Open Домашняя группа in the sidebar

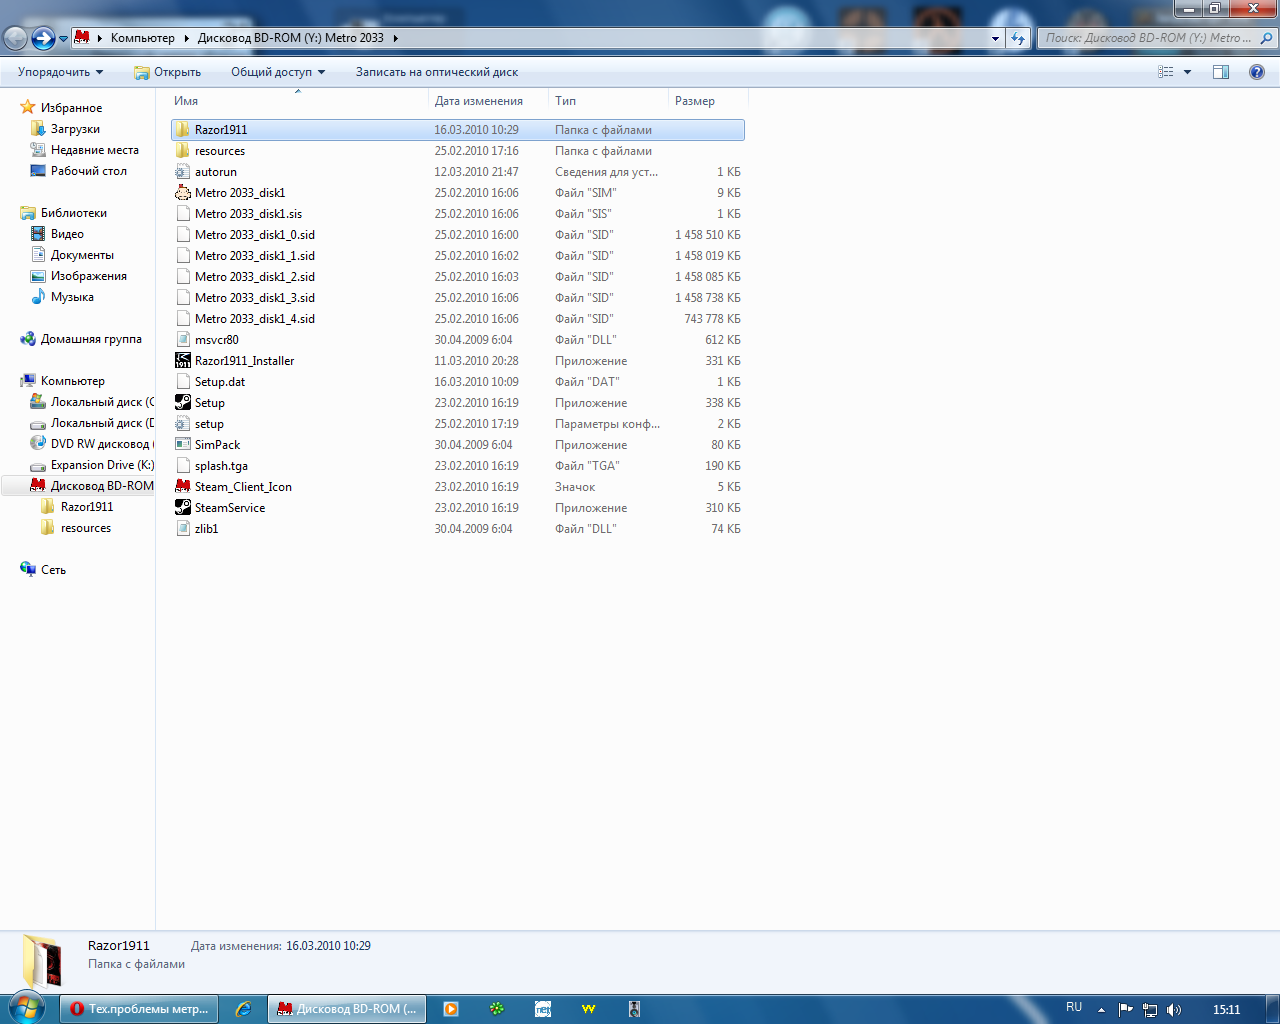coord(91,339)
